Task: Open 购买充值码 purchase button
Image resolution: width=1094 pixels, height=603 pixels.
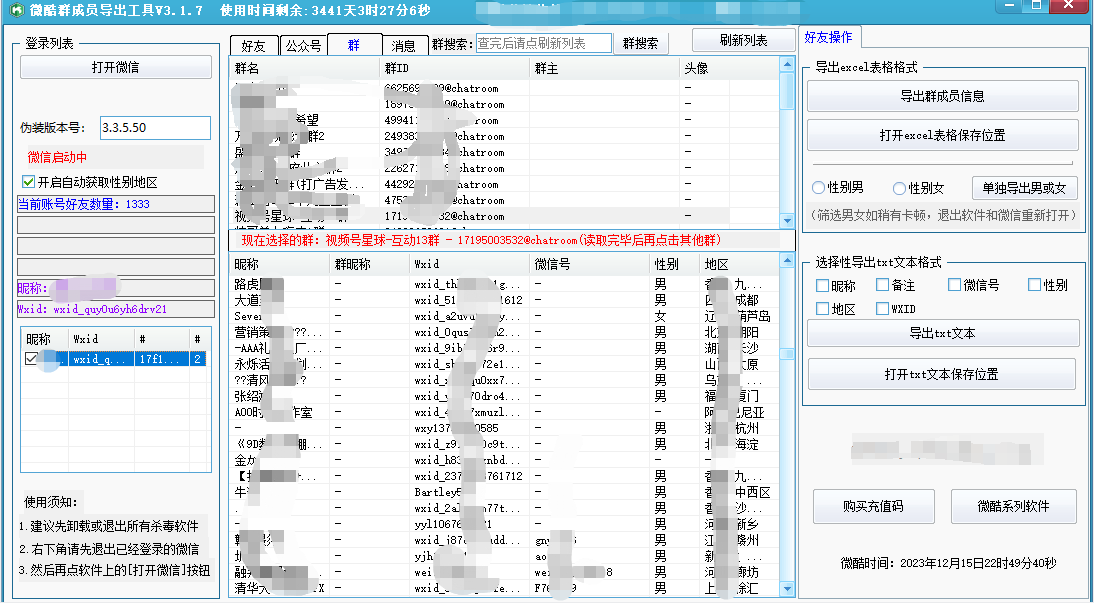Action: click(x=872, y=506)
